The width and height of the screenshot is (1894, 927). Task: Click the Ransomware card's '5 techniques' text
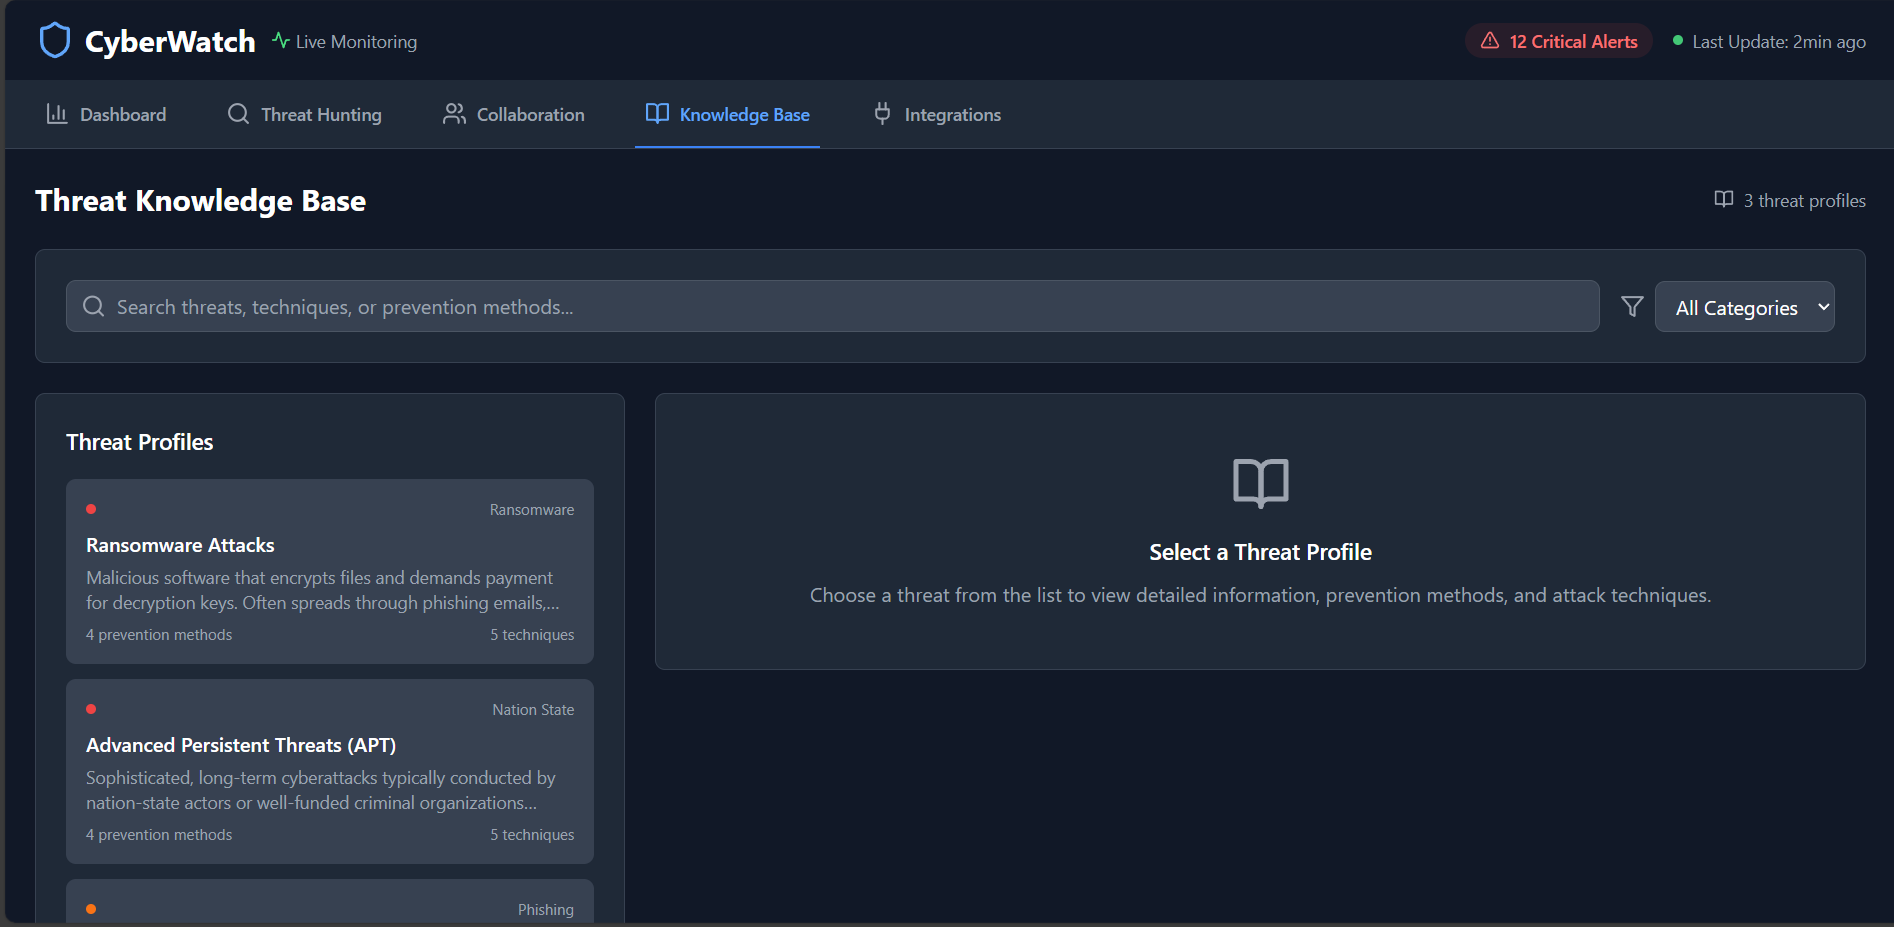tap(532, 635)
